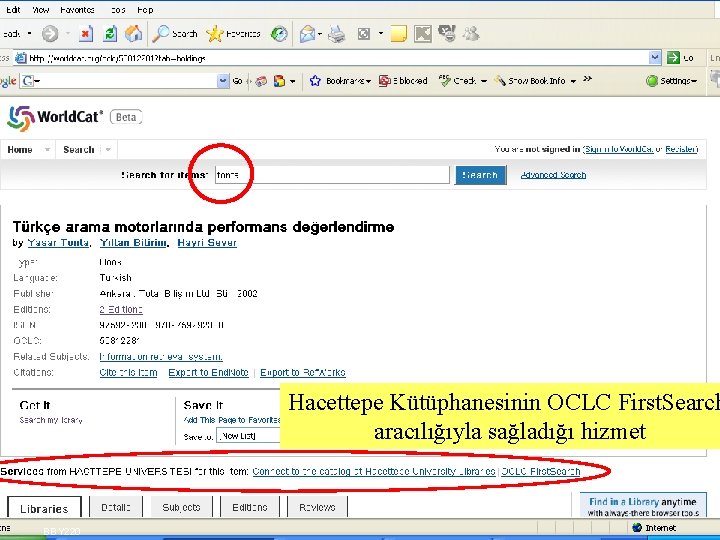
Task: Click Sign in to WorldCat link
Action: coord(619,149)
